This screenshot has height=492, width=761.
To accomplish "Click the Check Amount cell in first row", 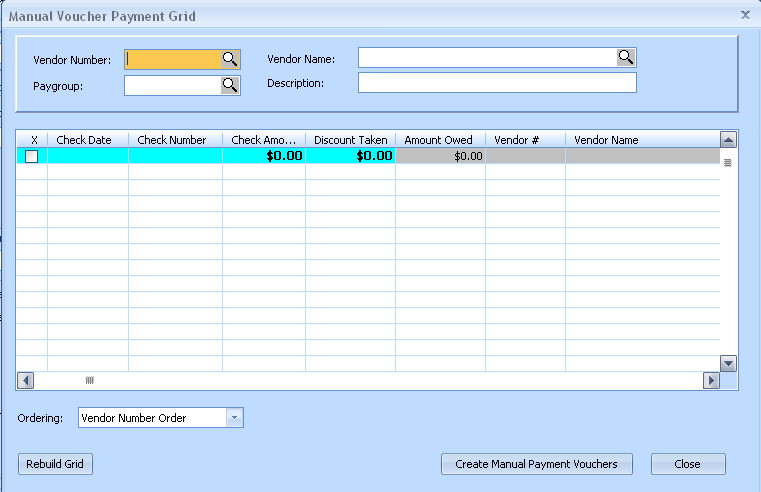I will click(263, 156).
